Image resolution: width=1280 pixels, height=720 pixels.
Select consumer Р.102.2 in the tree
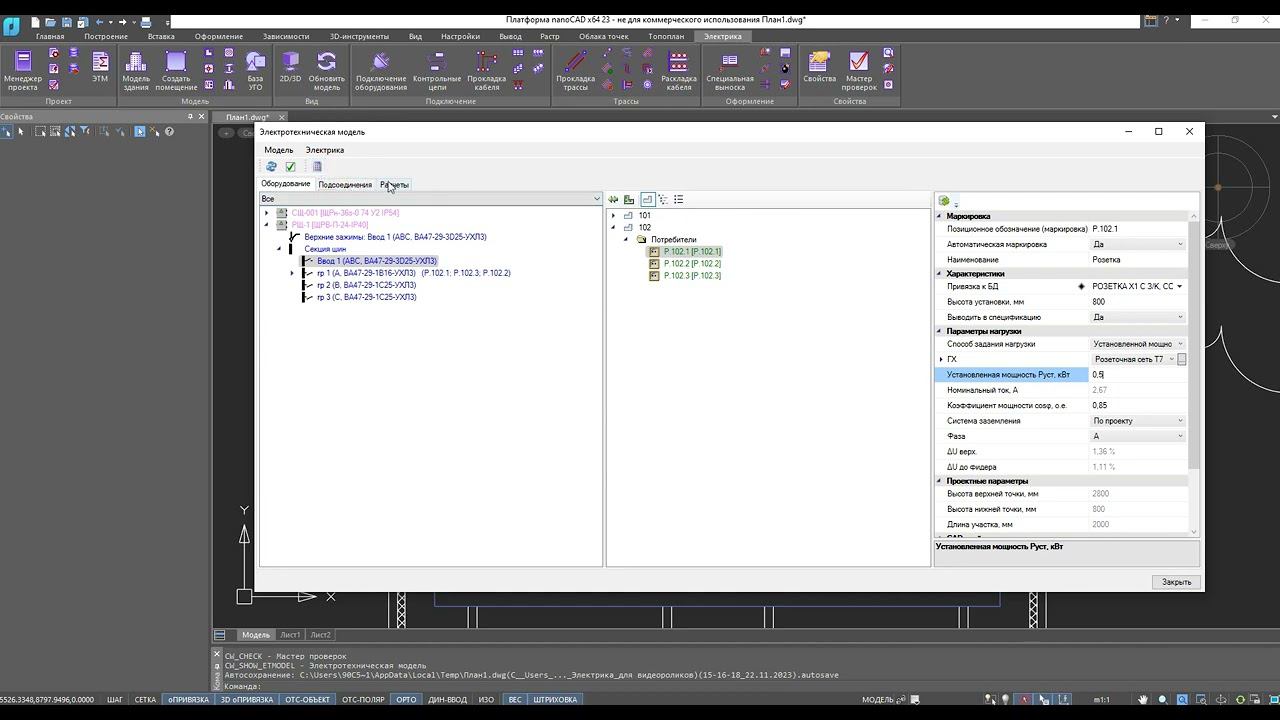click(x=691, y=264)
